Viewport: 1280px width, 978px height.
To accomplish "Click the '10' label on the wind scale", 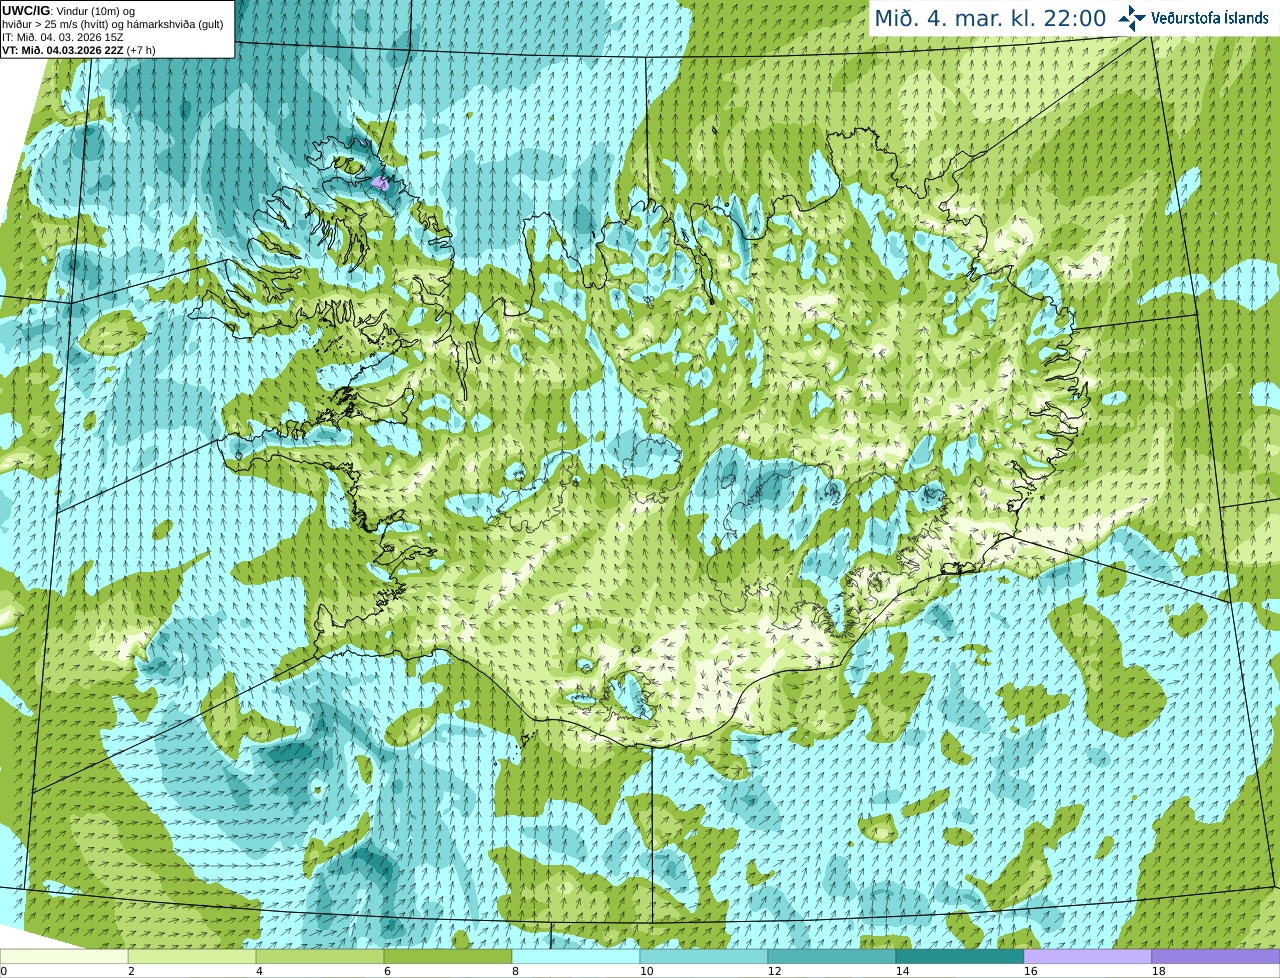I will (646, 971).
